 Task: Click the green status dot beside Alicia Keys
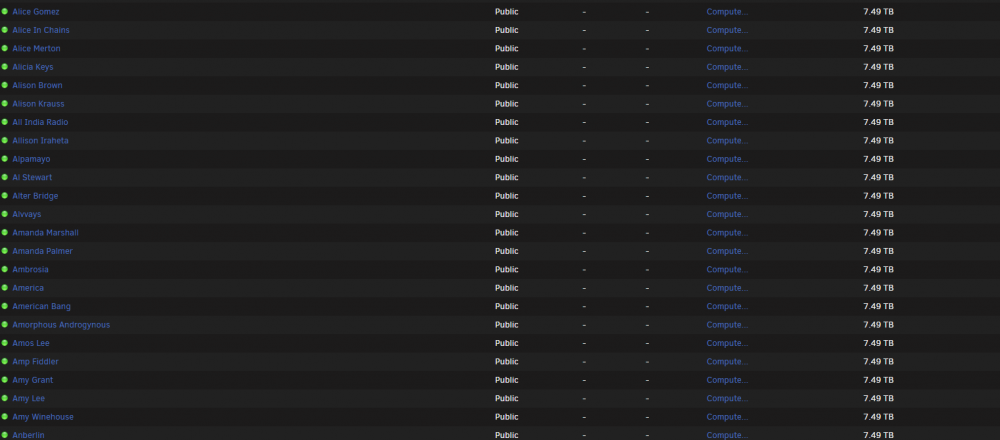coord(4,67)
